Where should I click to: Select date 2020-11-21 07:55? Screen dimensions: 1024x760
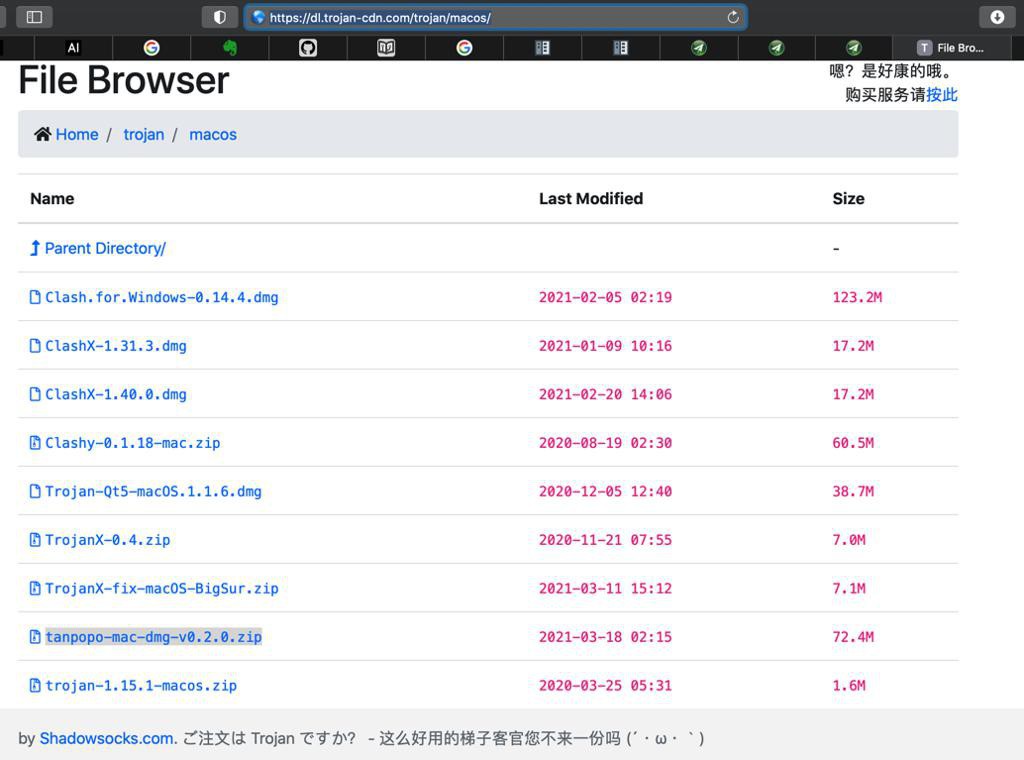pyautogui.click(x=605, y=540)
